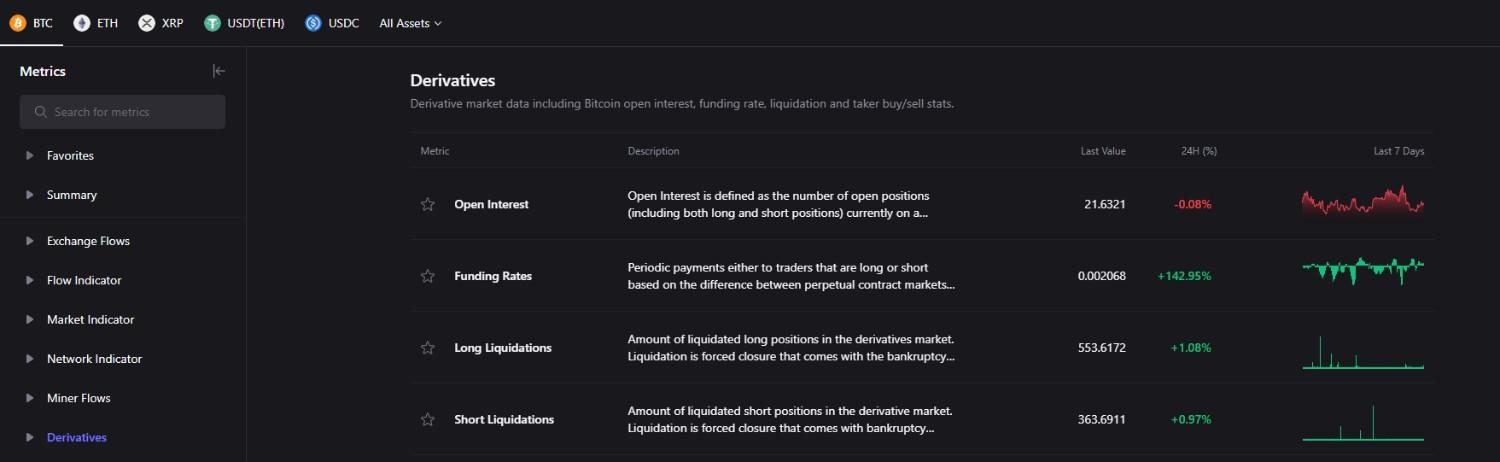Toggle favorite star for Long Liquidations
The height and width of the screenshot is (462, 1500).
tap(428, 348)
